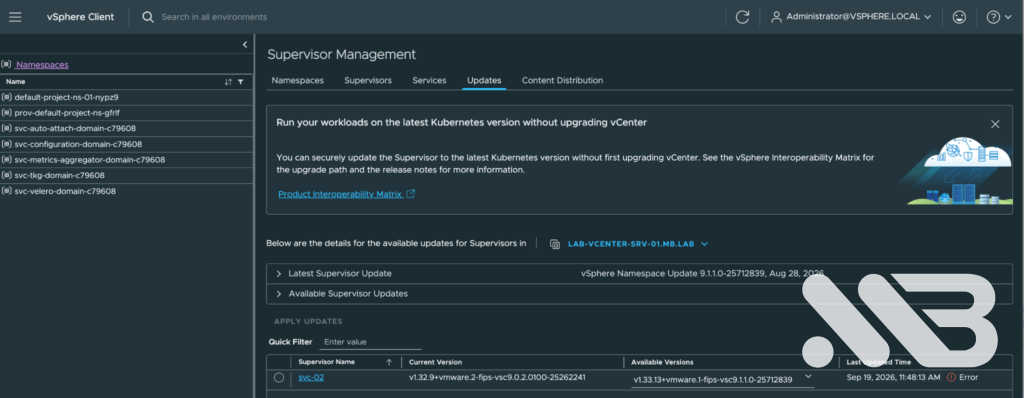Switch to the Supervisors tab
1024x398 pixels.
click(x=368, y=80)
